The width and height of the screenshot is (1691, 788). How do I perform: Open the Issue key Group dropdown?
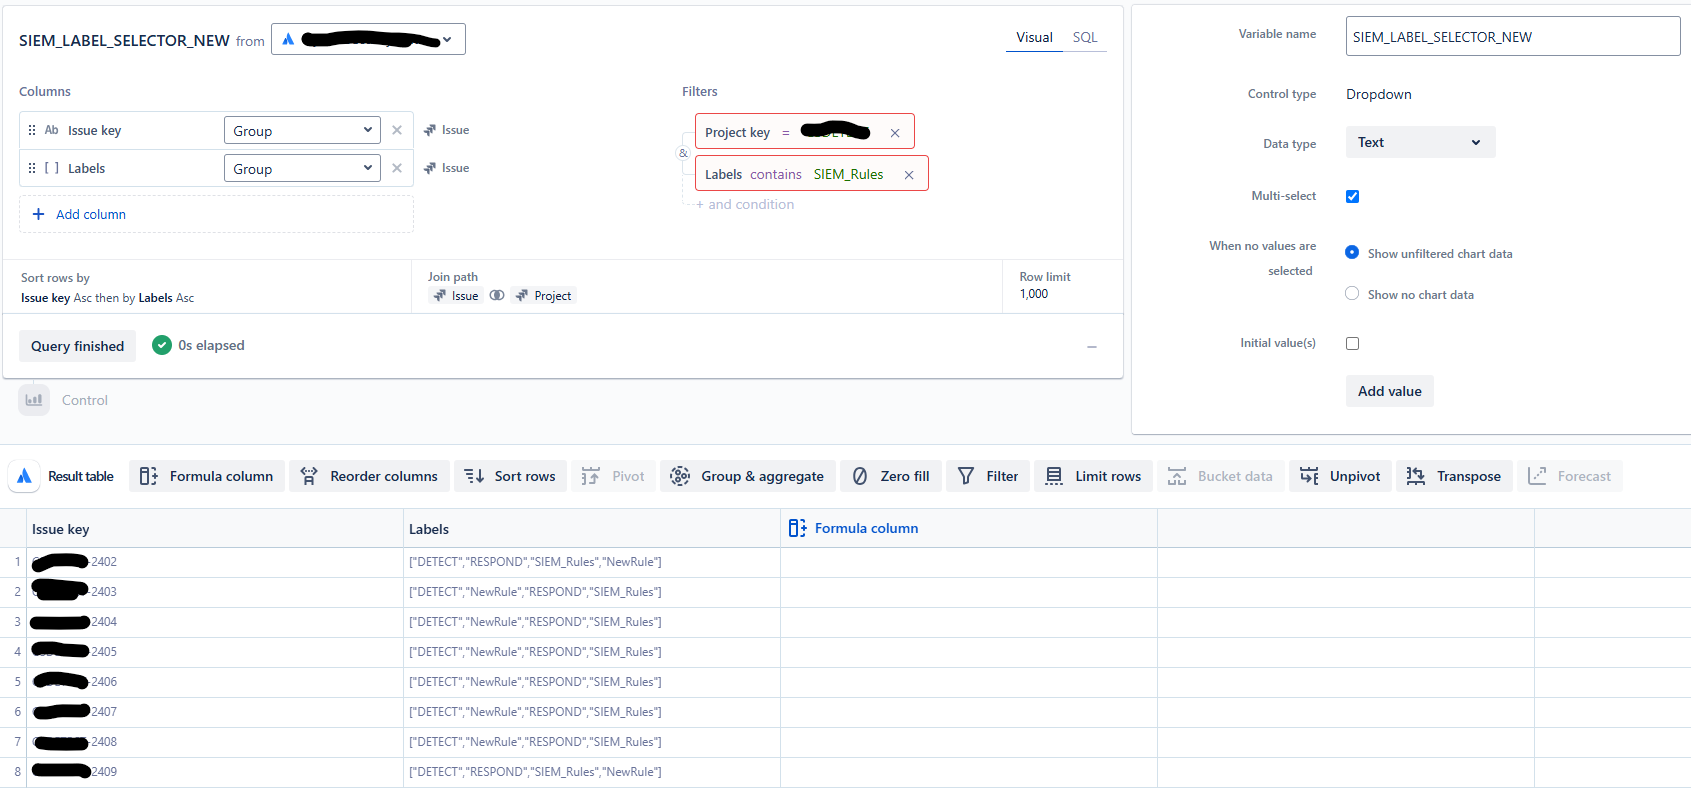[302, 131]
